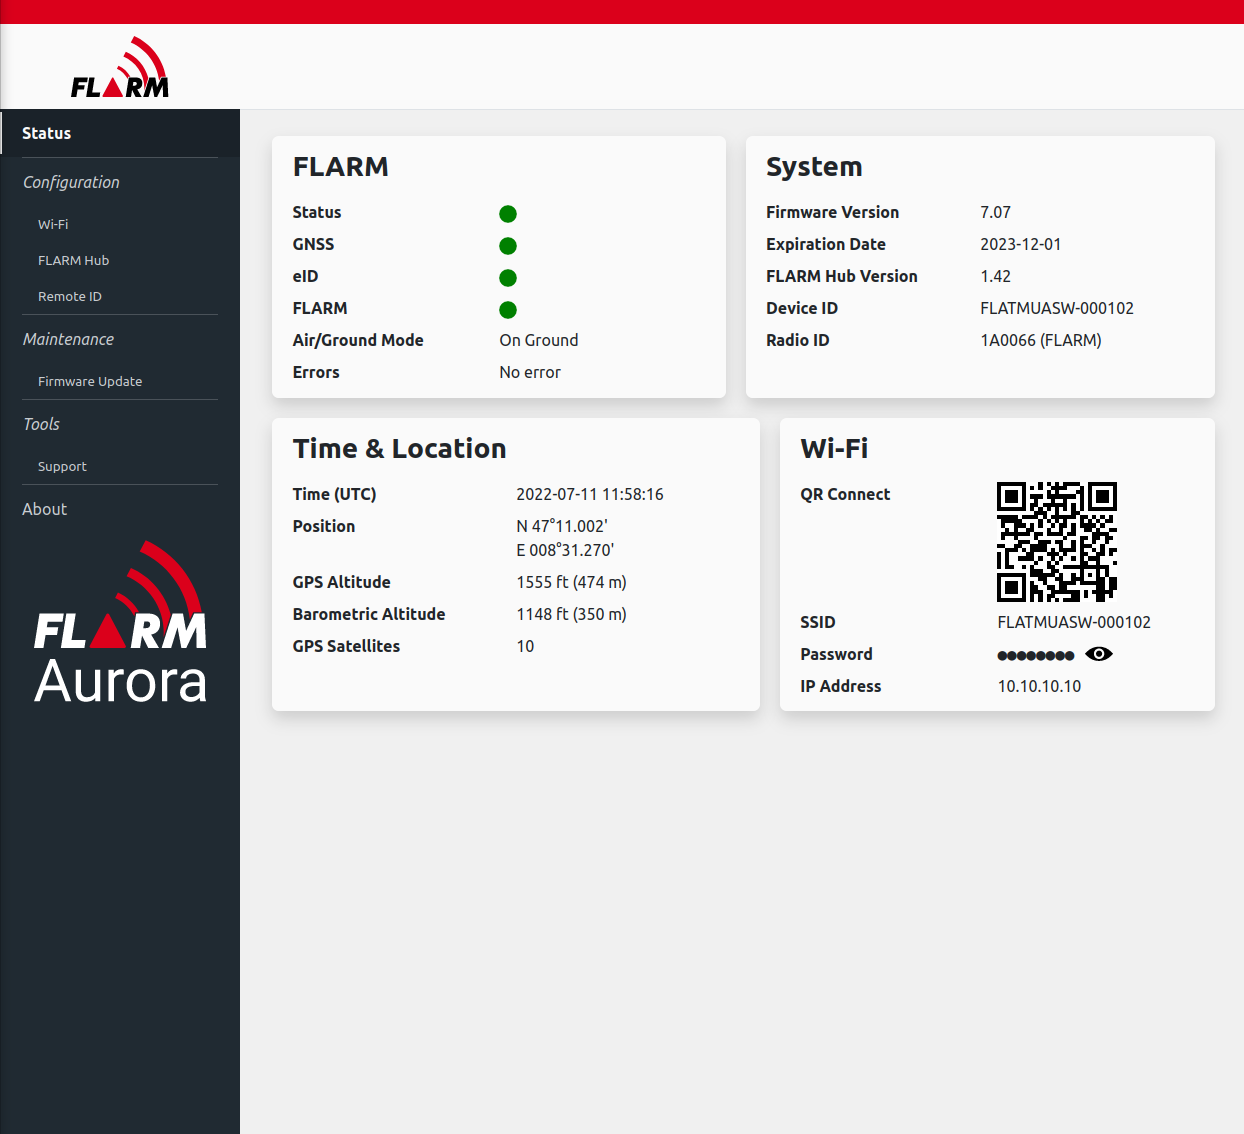This screenshot has width=1244, height=1134.
Task: Click the green Status indicator dot
Action: (508, 214)
